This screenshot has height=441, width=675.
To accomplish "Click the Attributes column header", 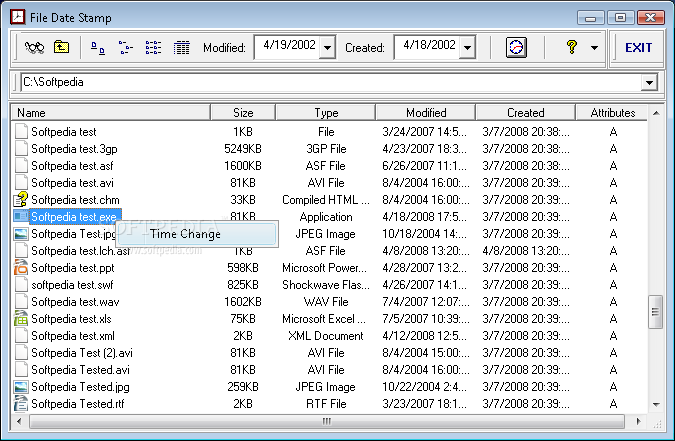I will [612, 112].
